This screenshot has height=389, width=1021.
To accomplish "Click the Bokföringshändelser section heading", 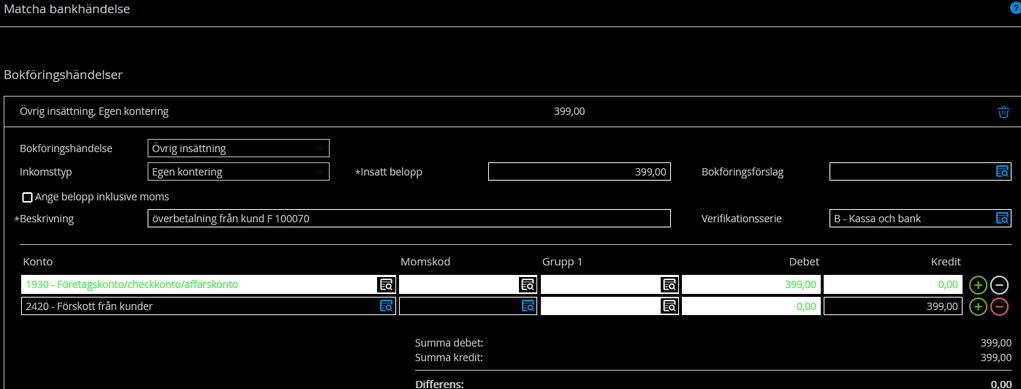I will [x=64, y=76].
